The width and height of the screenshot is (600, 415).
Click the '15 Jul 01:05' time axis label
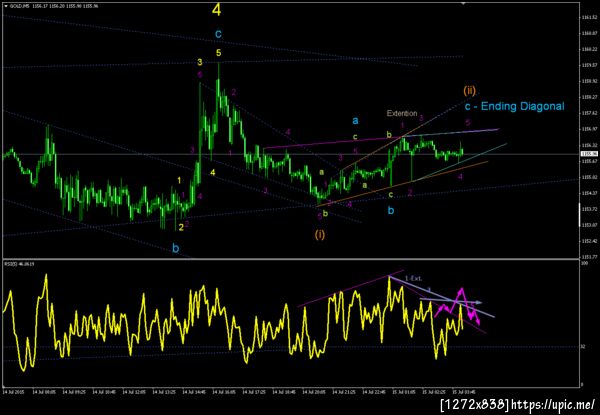pos(403,392)
